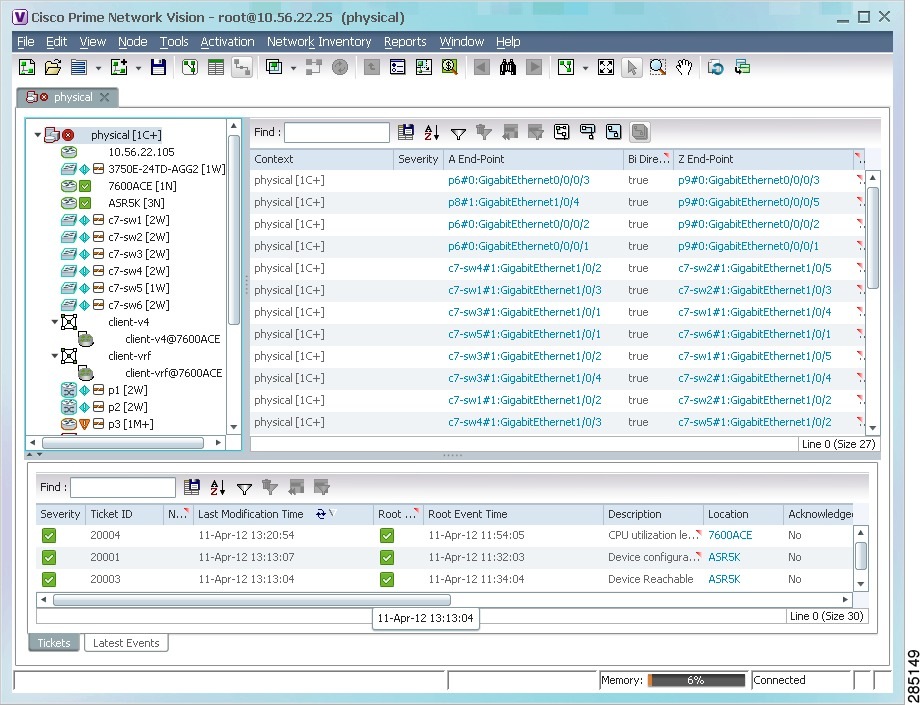Click the binoculars Find icon in the toolbar
The width and height of the screenshot is (923, 705).
click(x=508, y=67)
